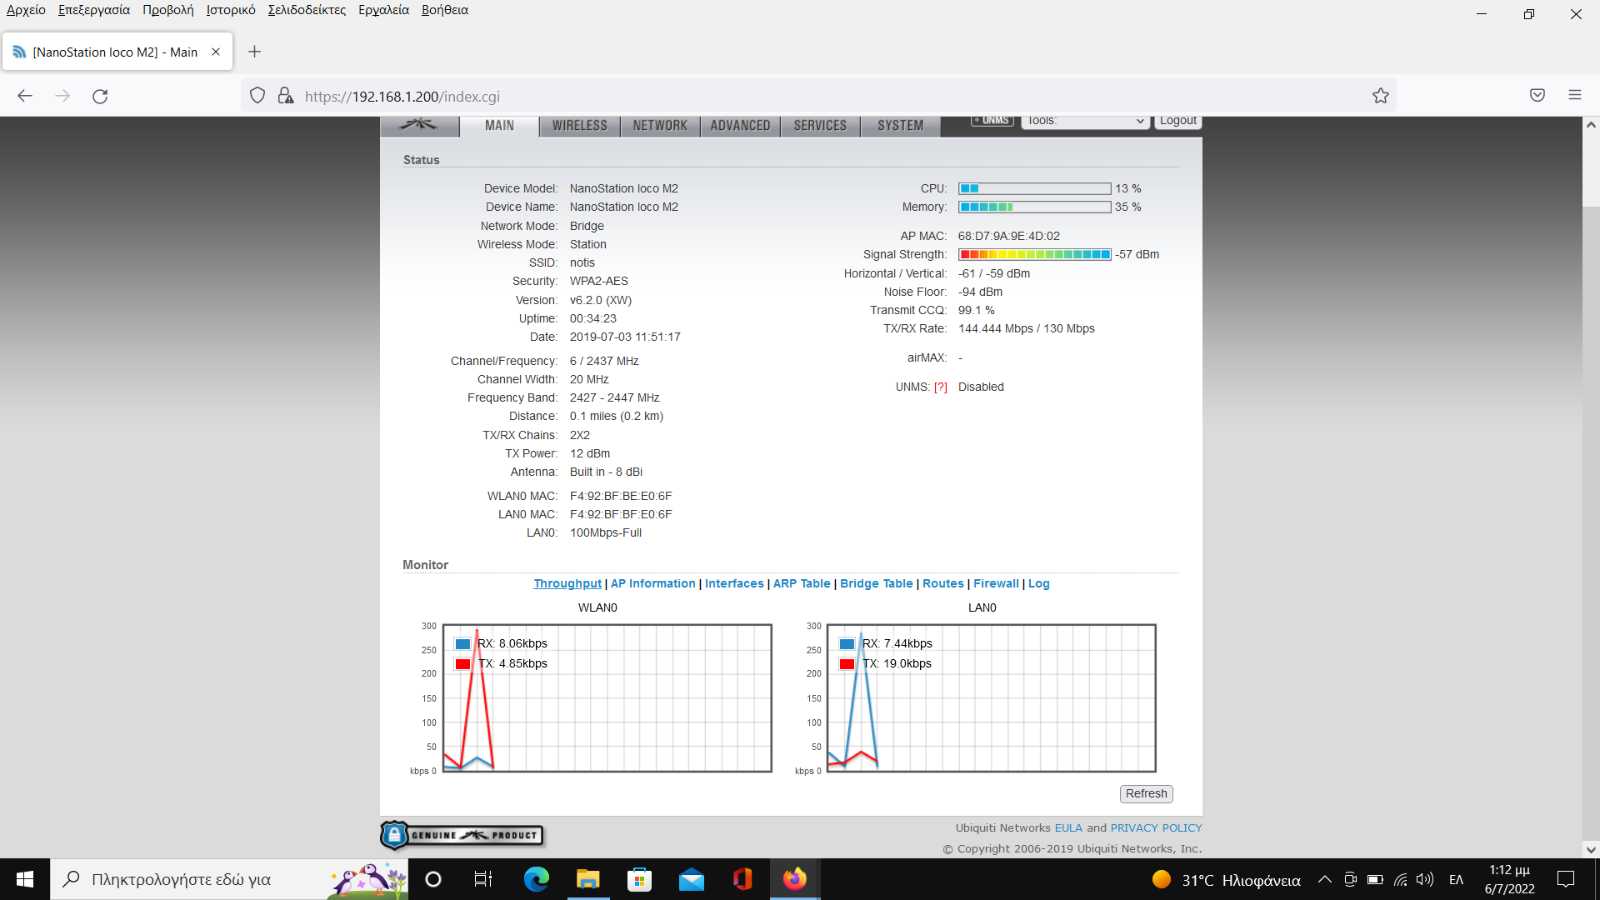Open Microsoft Store from the taskbar
This screenshot has width=1600, height=900.
coord(640,879)
